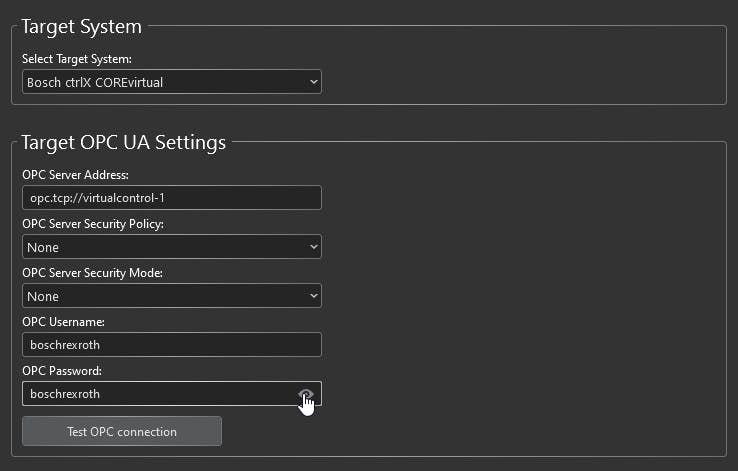
Task: Click the 'OPC Server Security Policy:' label
Action: [93, 224]
